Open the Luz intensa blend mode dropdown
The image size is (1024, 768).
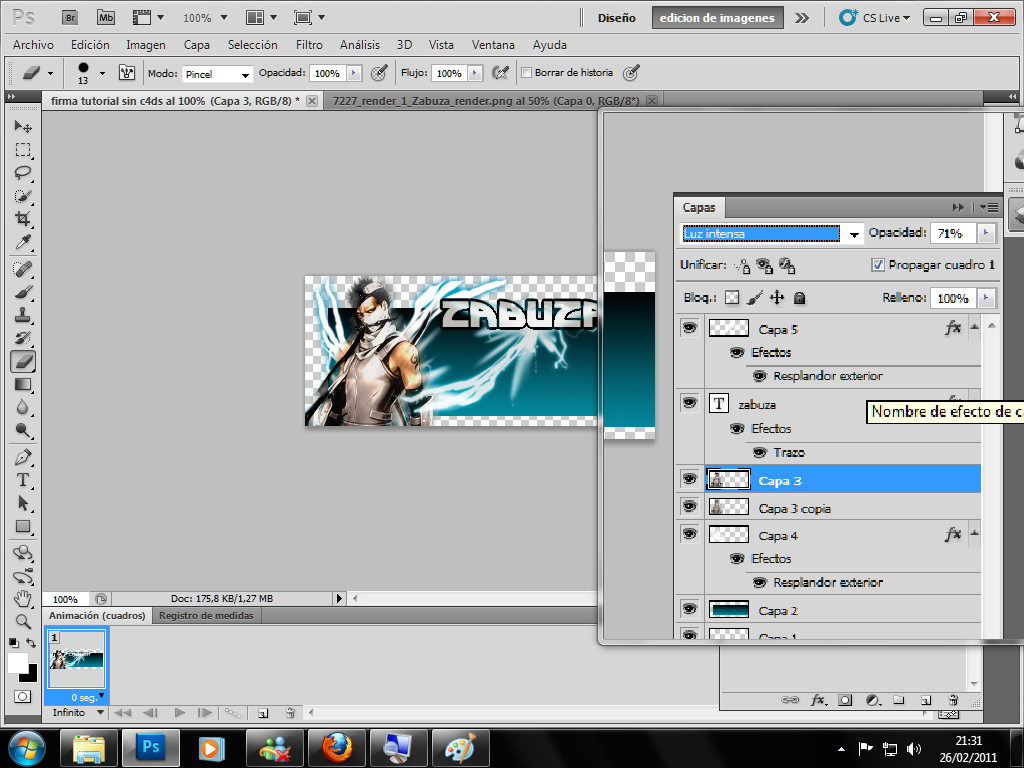pyautogui.click(x=854, y=234)
